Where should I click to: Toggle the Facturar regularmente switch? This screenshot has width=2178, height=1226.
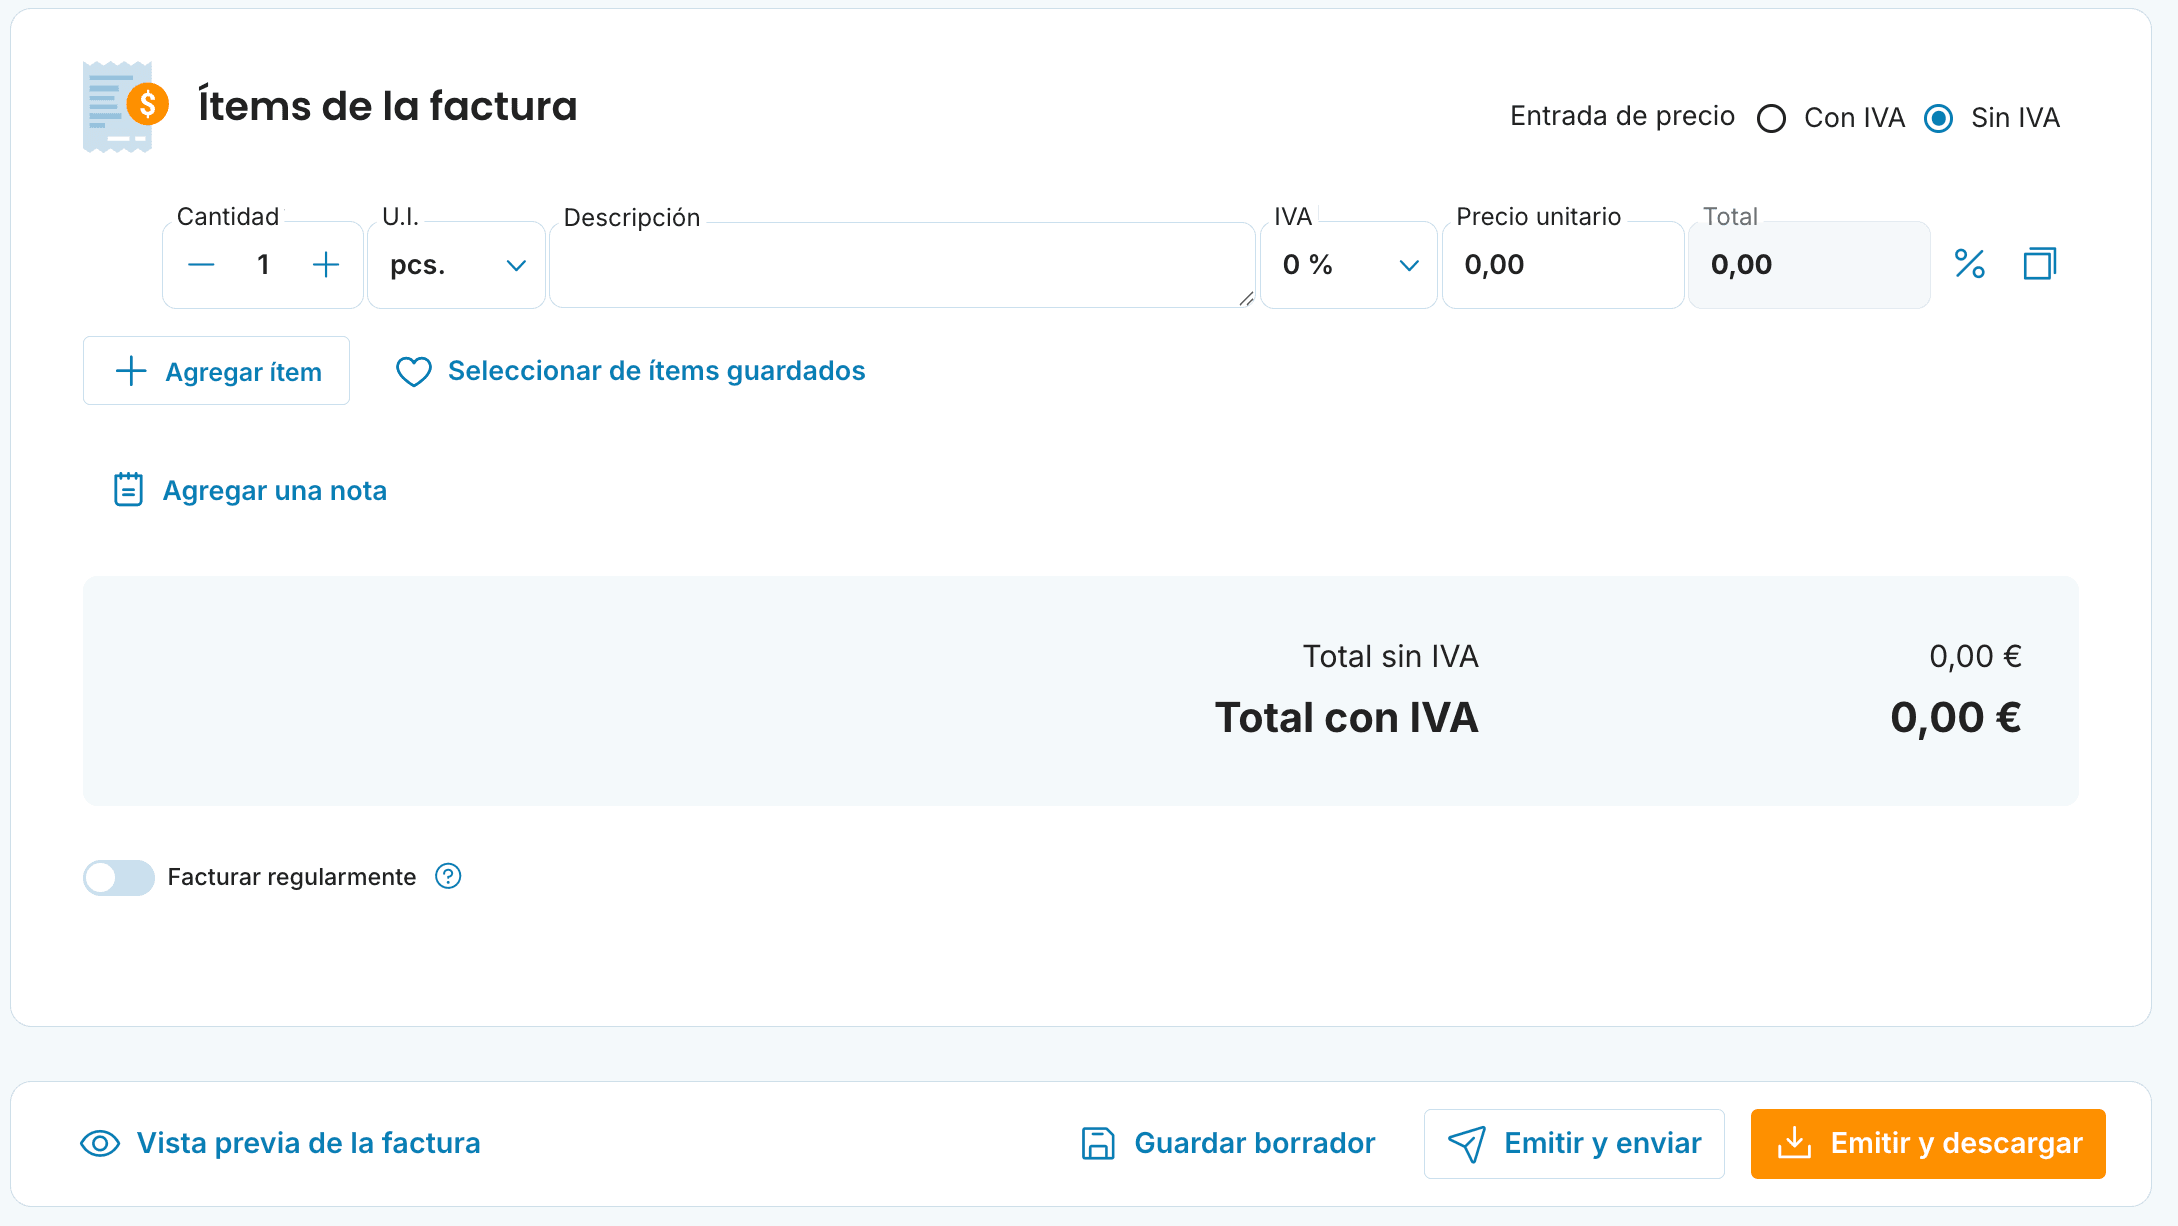pos(119,877)
